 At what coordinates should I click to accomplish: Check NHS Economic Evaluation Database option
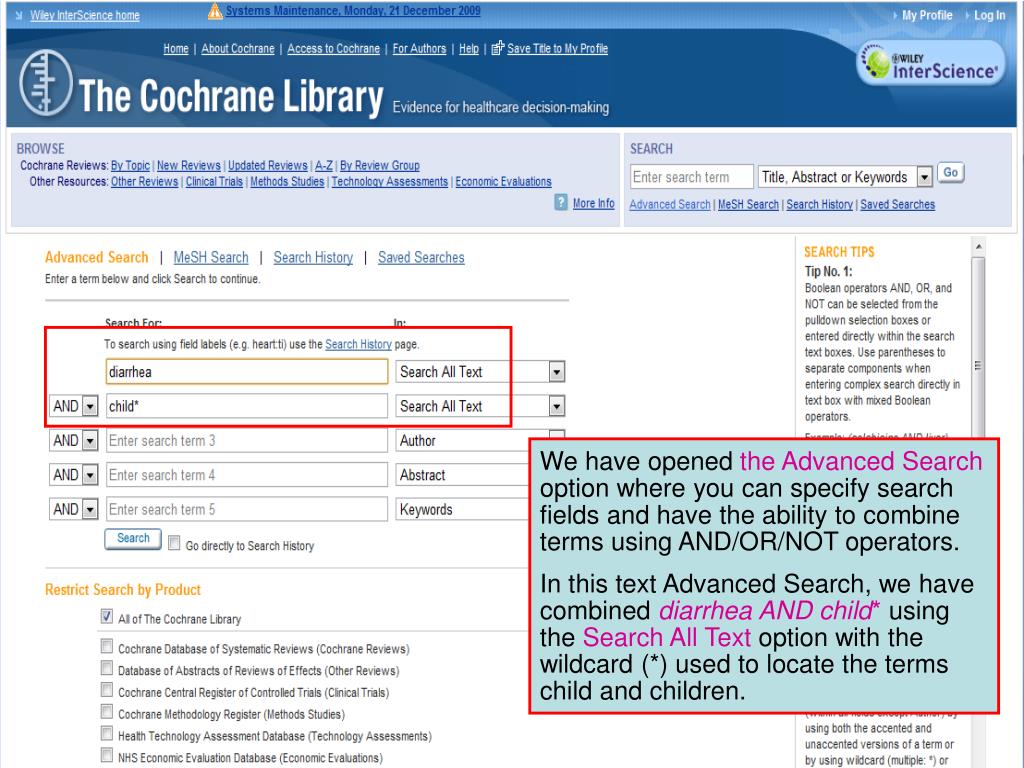pyautogui.click(x=107, y=756)
